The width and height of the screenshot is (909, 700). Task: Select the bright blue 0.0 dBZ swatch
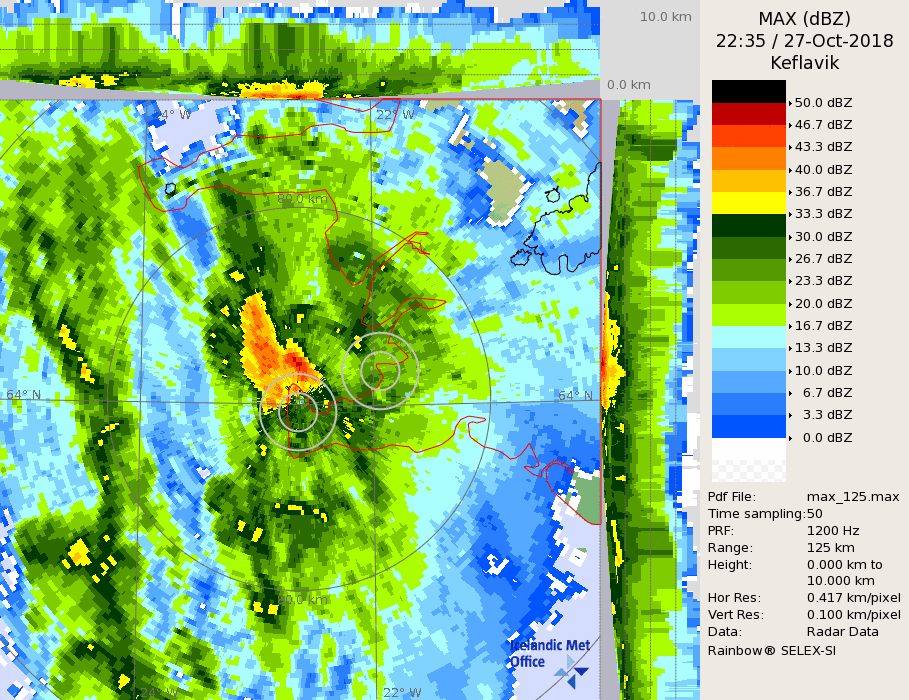(x=748, y=426)
